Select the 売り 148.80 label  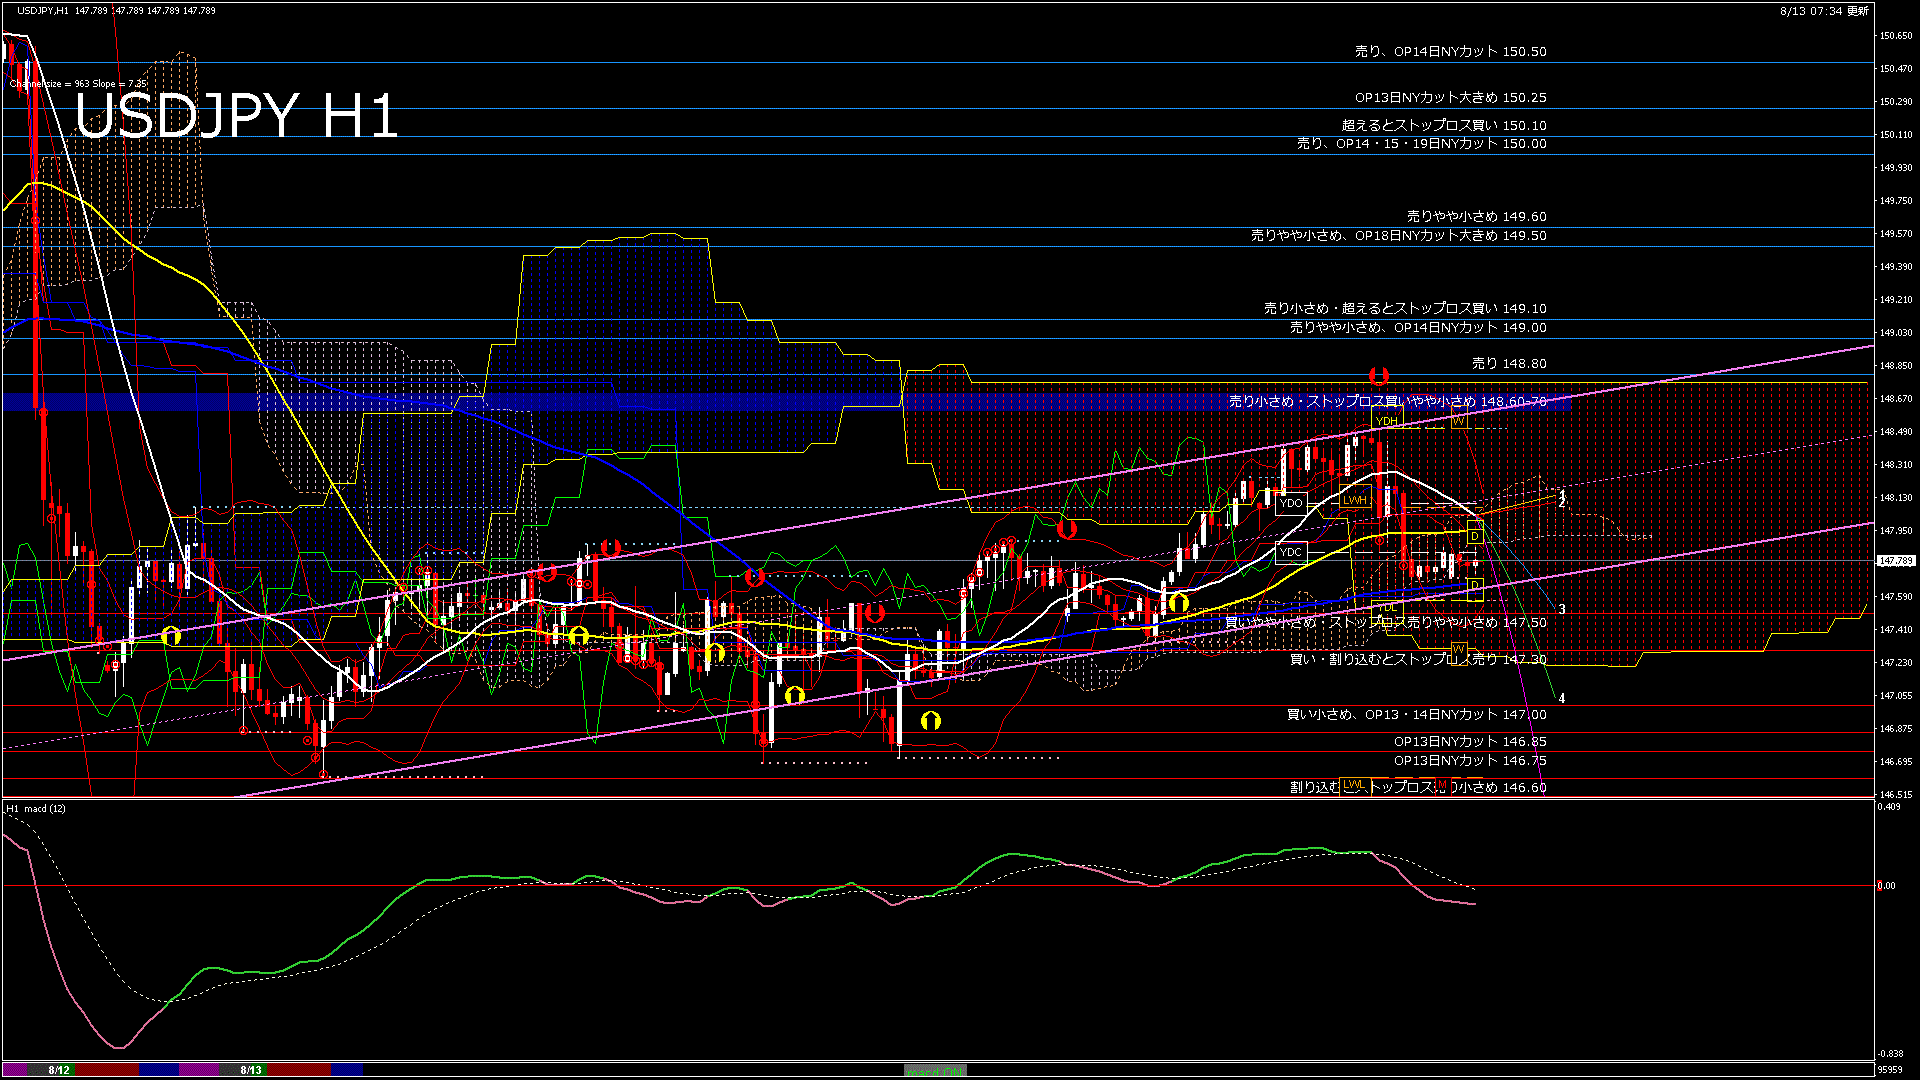click(1509, 364)
